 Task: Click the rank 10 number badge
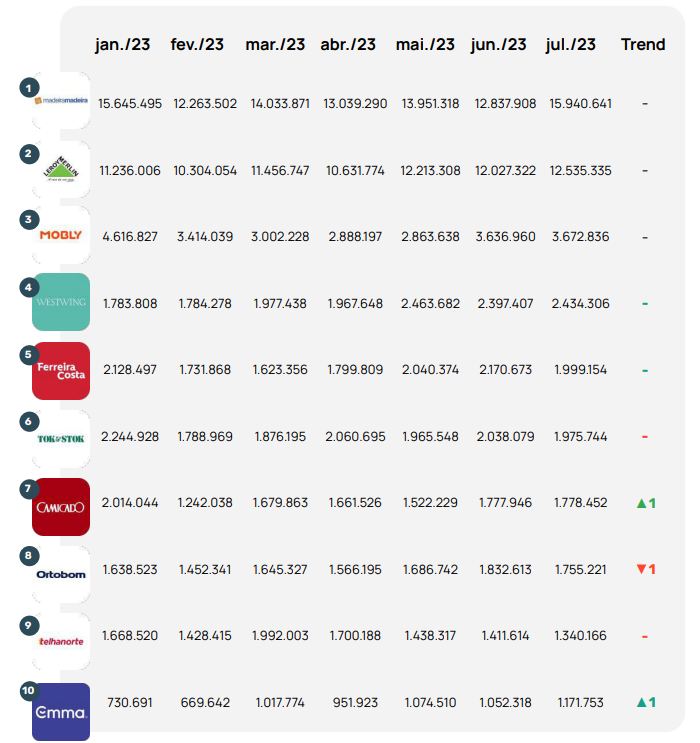[x=30, y=690]
